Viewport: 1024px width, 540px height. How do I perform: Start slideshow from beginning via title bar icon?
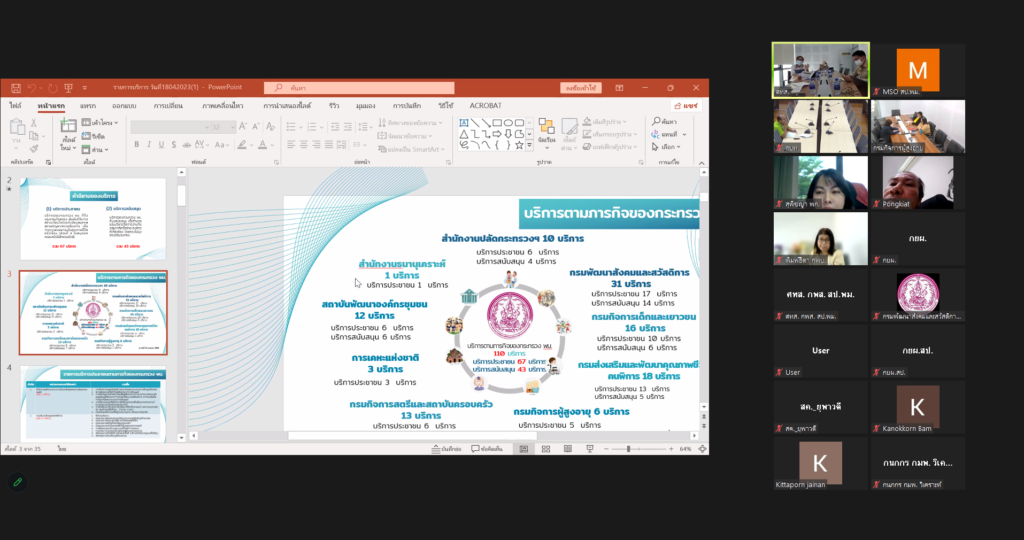[x=69, y=87]
